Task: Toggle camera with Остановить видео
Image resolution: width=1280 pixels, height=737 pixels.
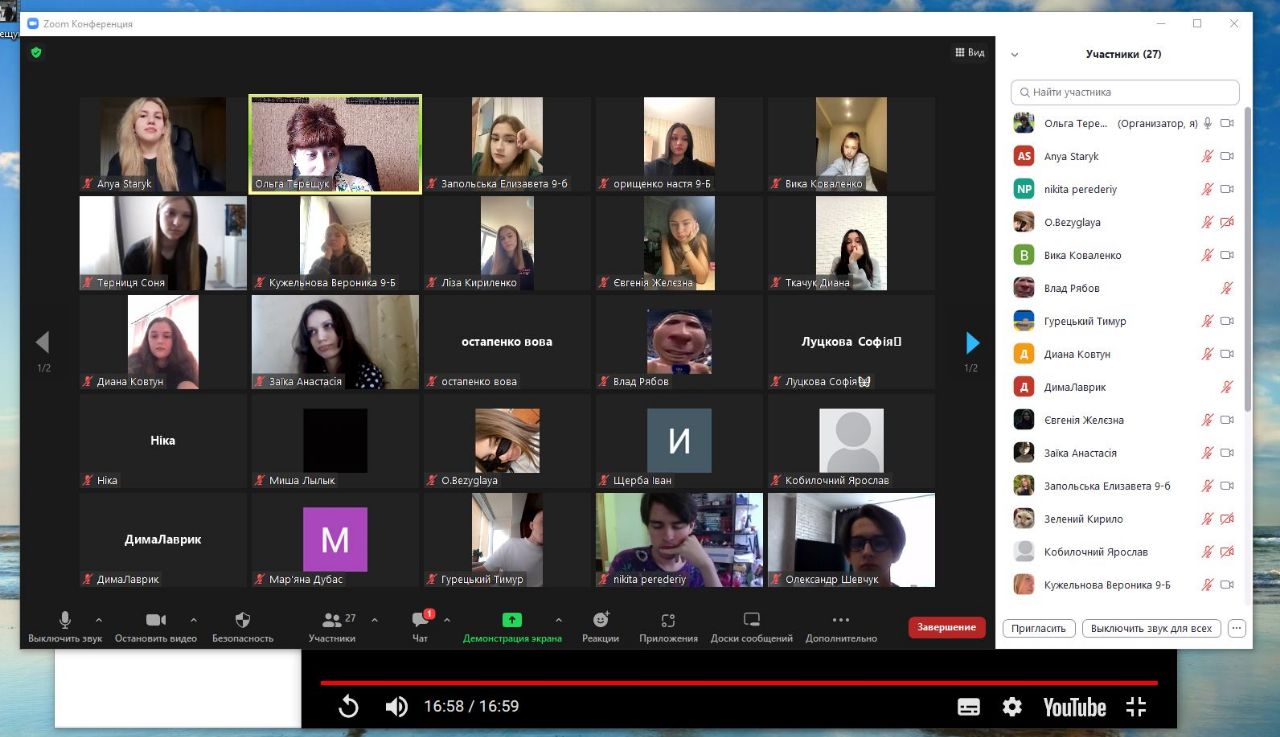Action: click(156, 620)
